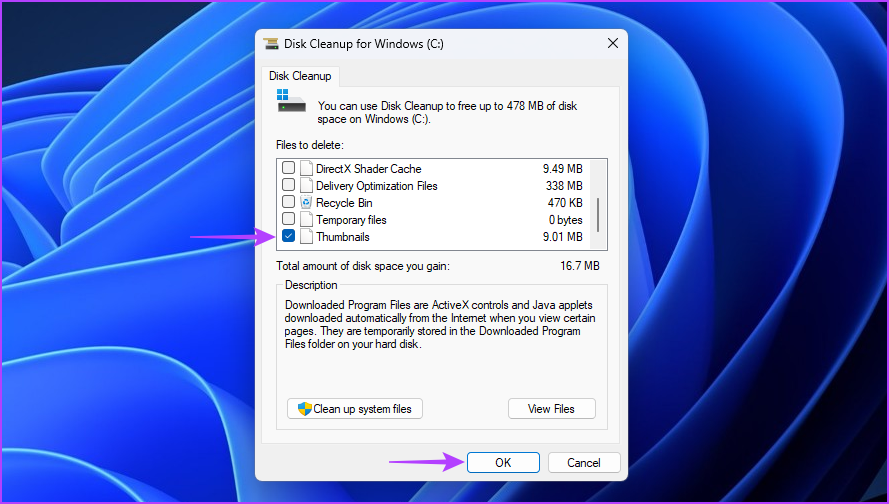This screenshot has height=504, width=889.
Task: Click the Total amount of disk space label
Action: coord(363,266)
